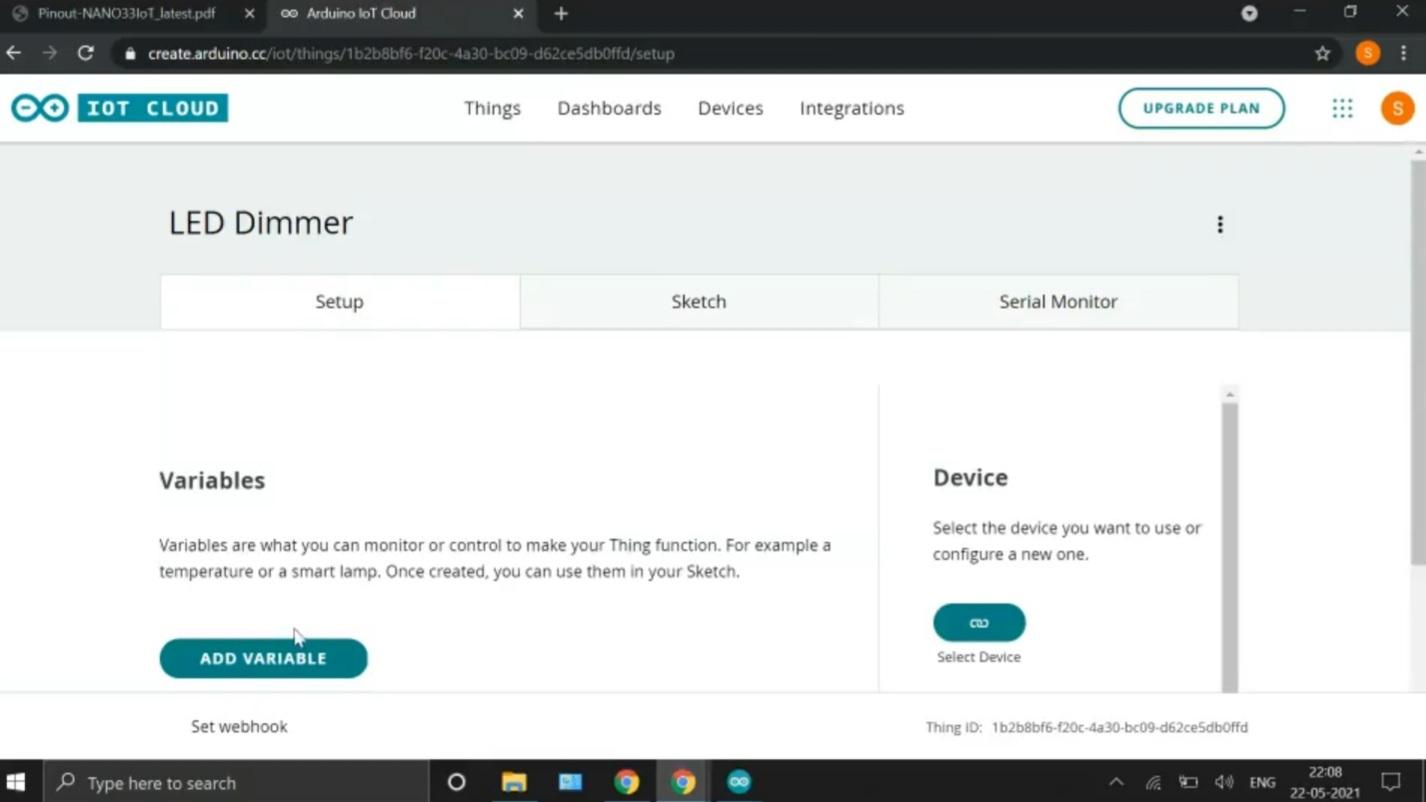This screenshot has height=802, width=1426.
Task: Open the Wi-Fi network tray icon
Action: click(1153, 783)
